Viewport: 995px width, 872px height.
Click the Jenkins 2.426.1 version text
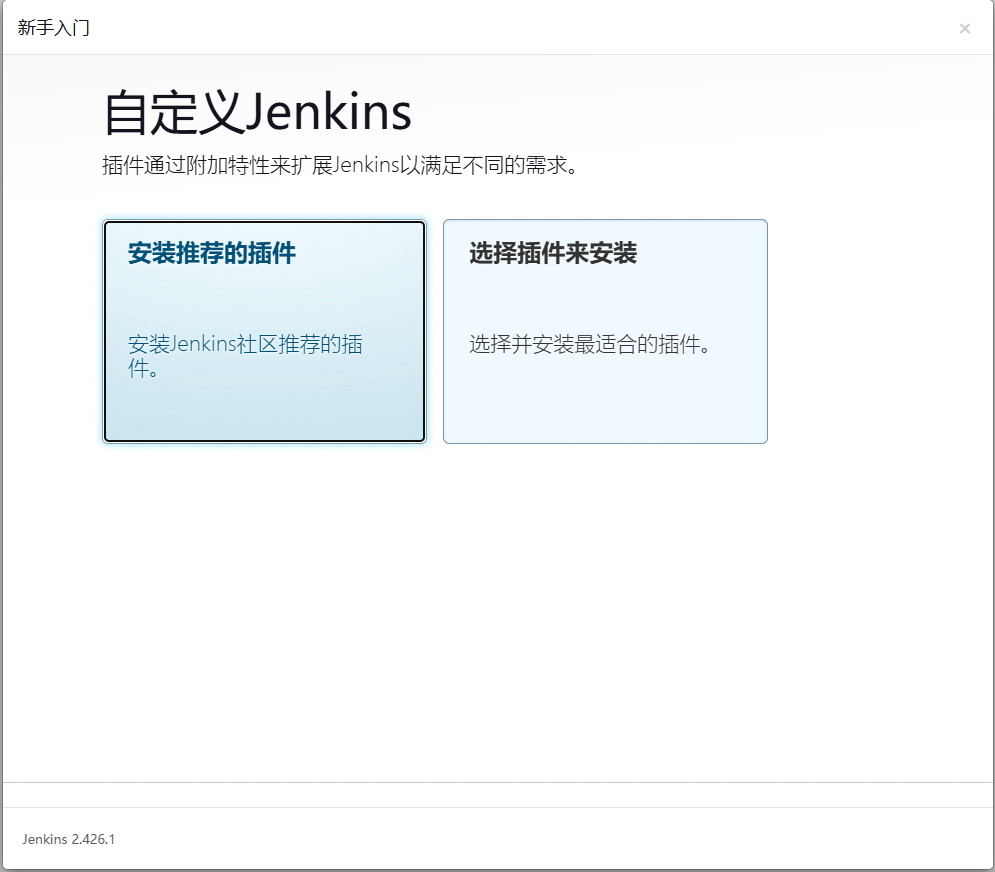coord(69,839)
